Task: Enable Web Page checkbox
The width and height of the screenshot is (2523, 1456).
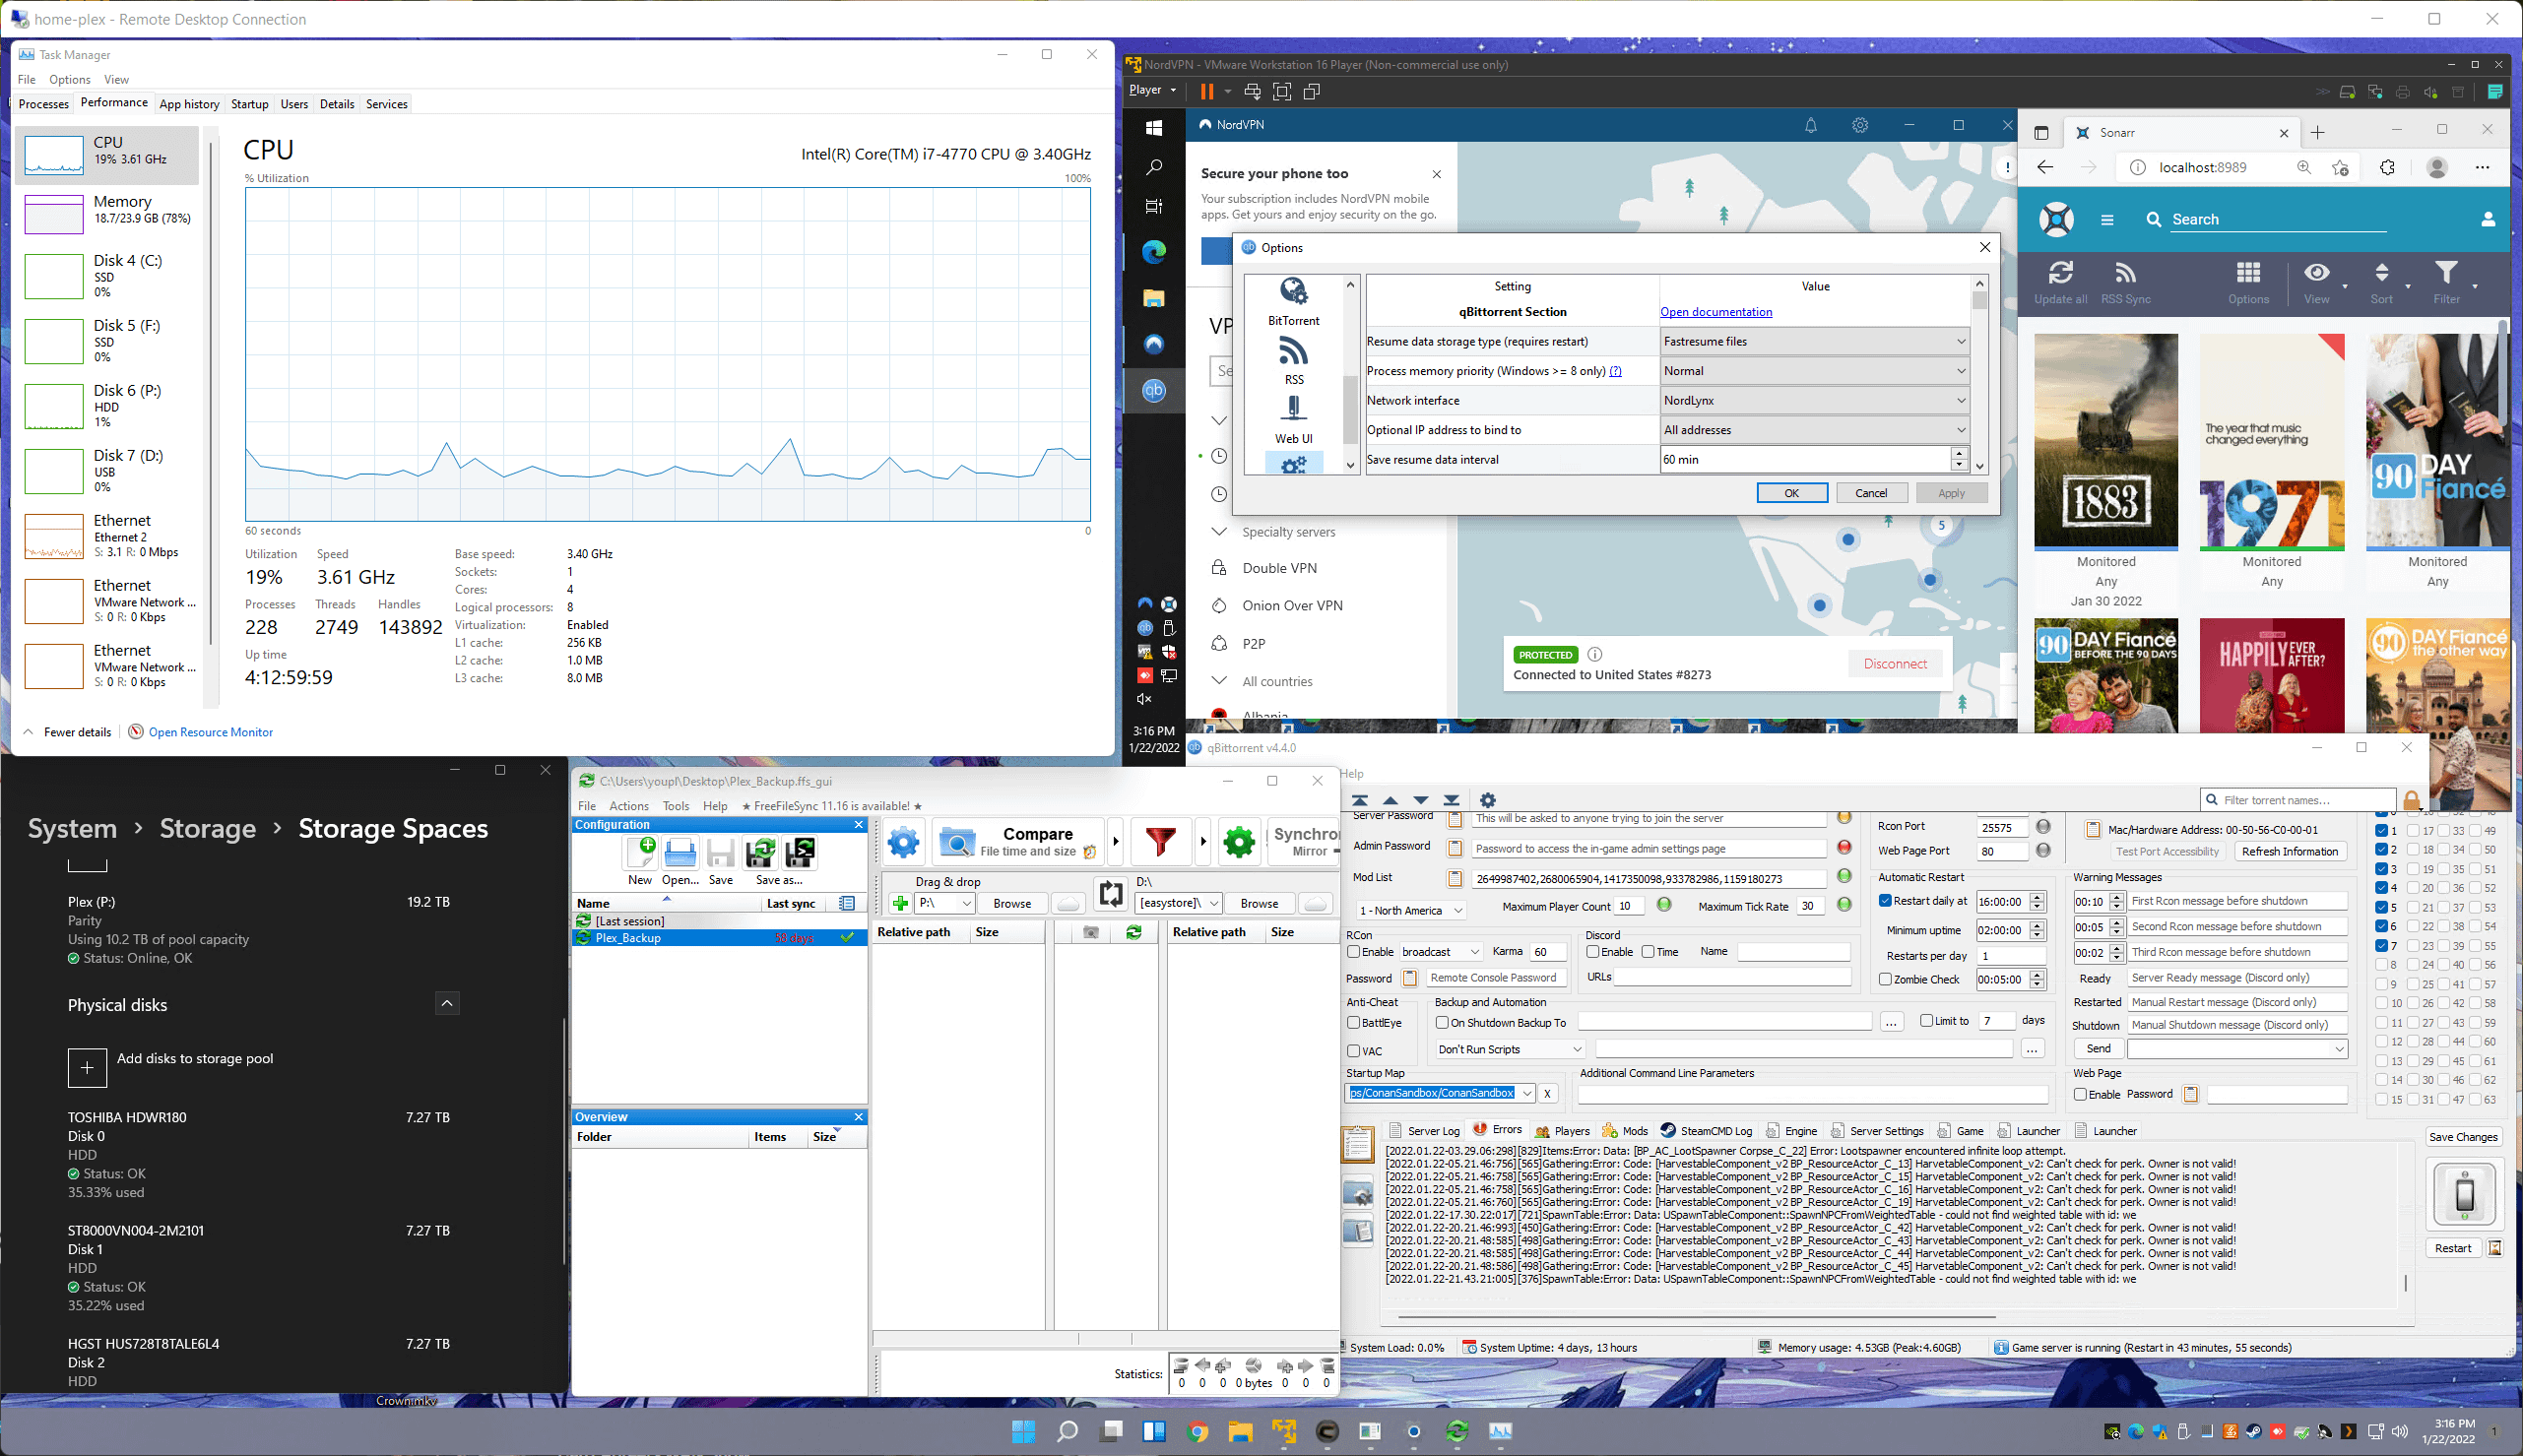Action: (x=2081, y=1095)
